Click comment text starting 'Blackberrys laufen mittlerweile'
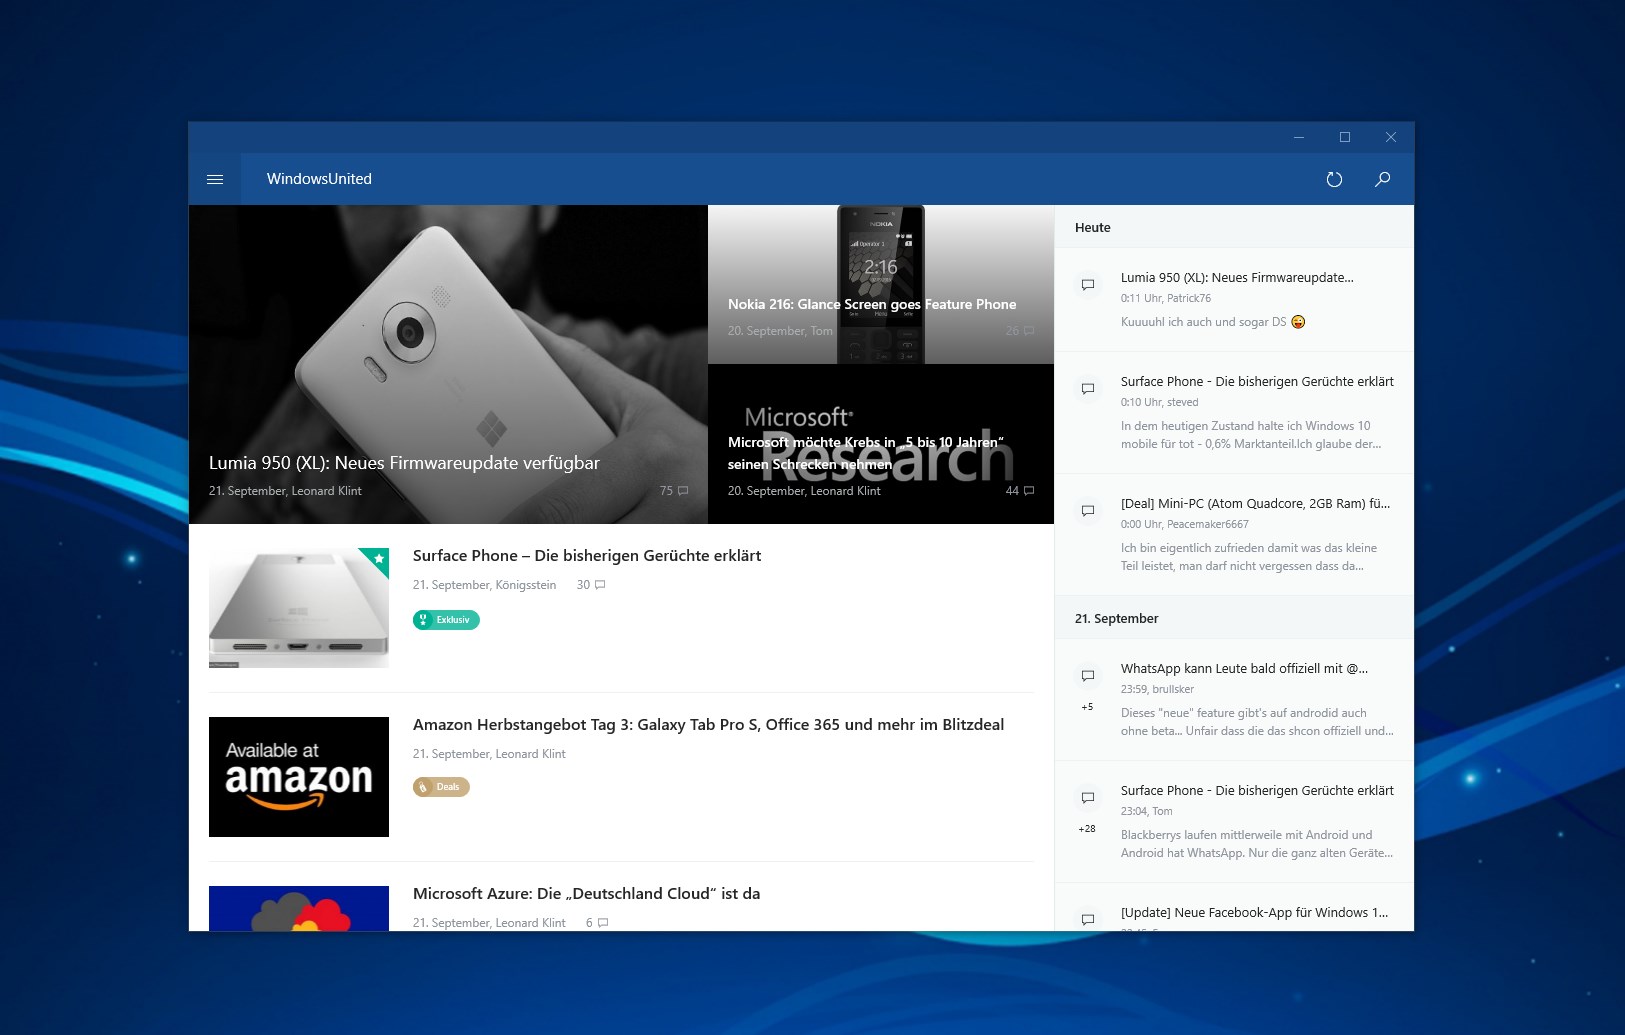 [x=1257, y=844]
